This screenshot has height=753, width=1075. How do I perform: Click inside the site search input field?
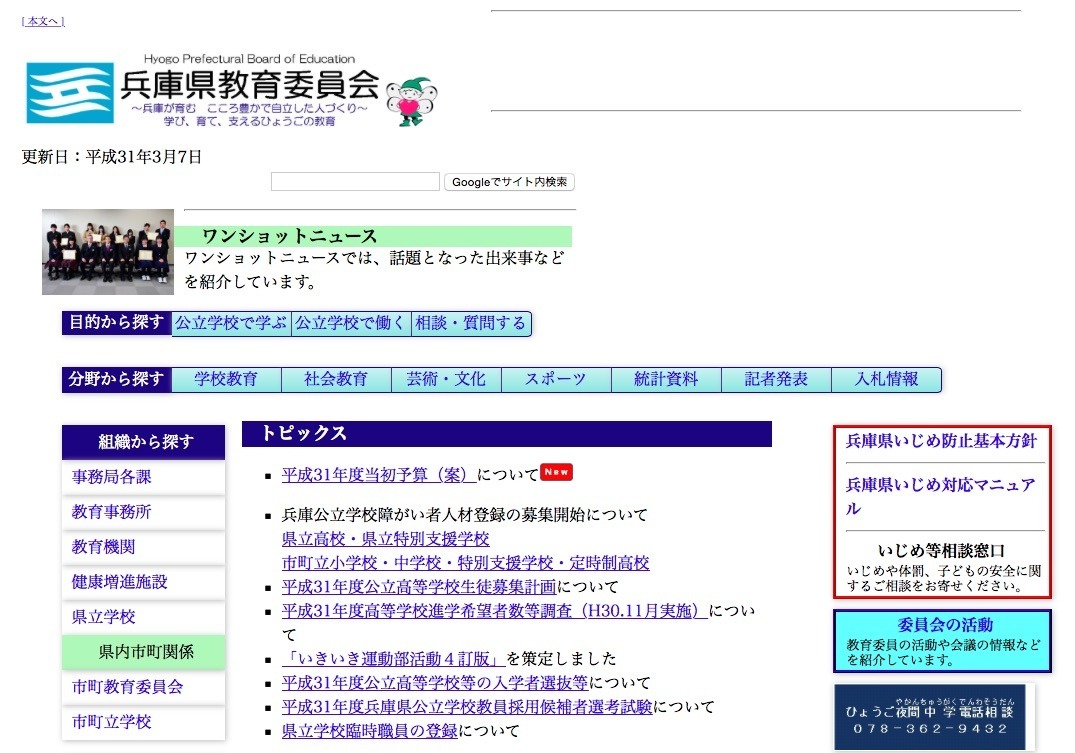click(355, 181)
